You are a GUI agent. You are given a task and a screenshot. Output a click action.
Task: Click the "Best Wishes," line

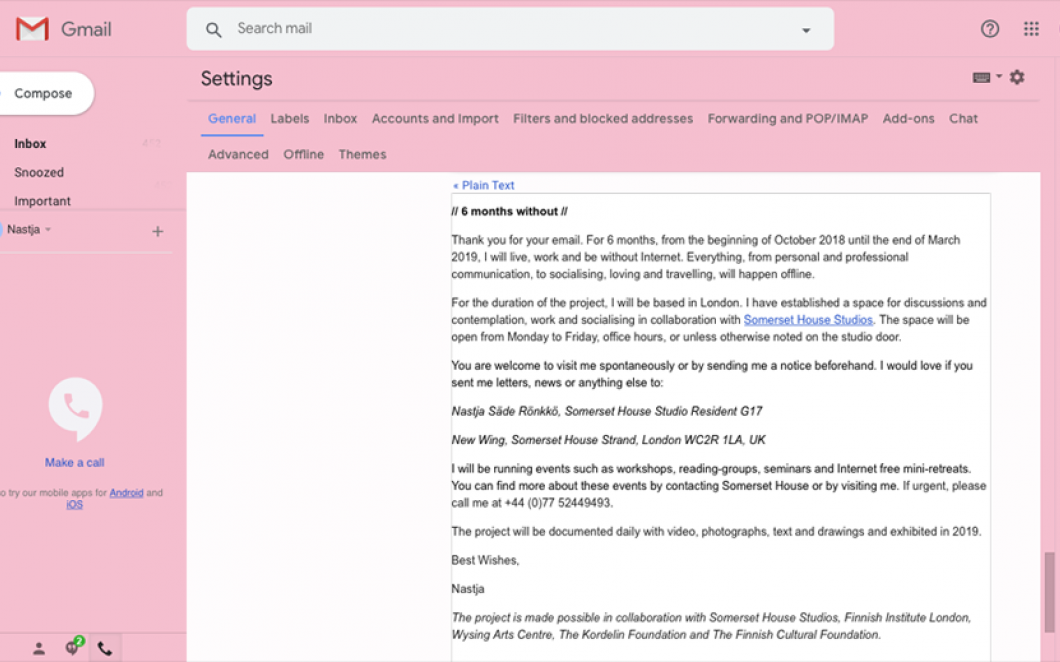pos(485,560)
